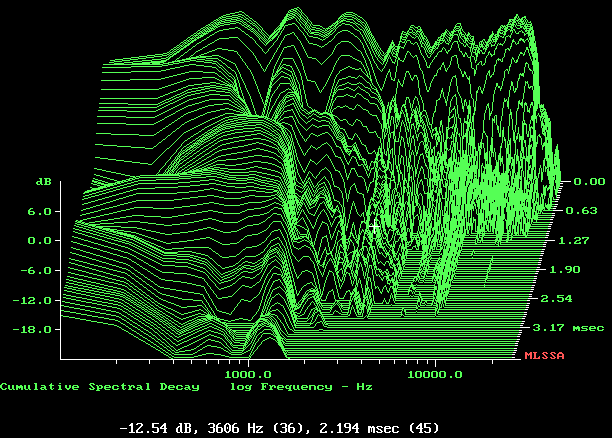
Task: Click the 0.63 time axis value
Action: 582,211
